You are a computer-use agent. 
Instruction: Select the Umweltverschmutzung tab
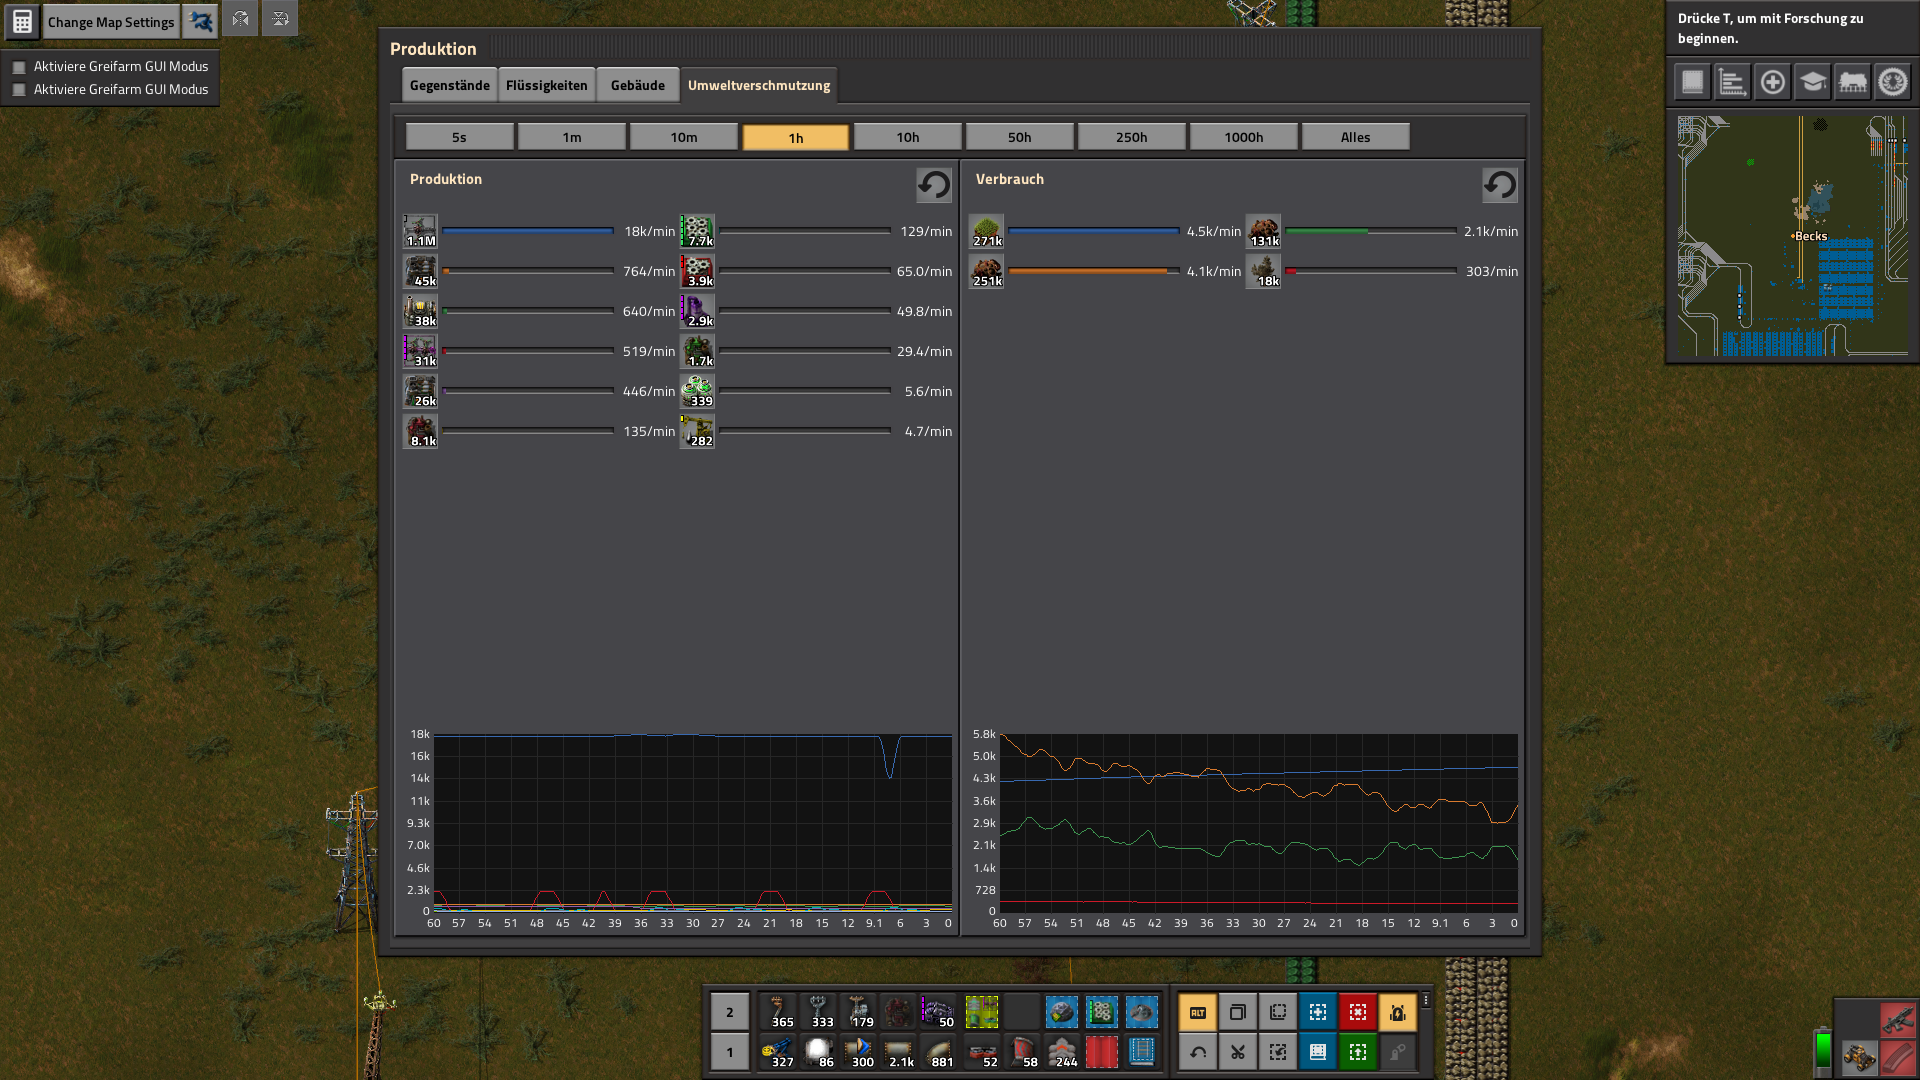759,85
